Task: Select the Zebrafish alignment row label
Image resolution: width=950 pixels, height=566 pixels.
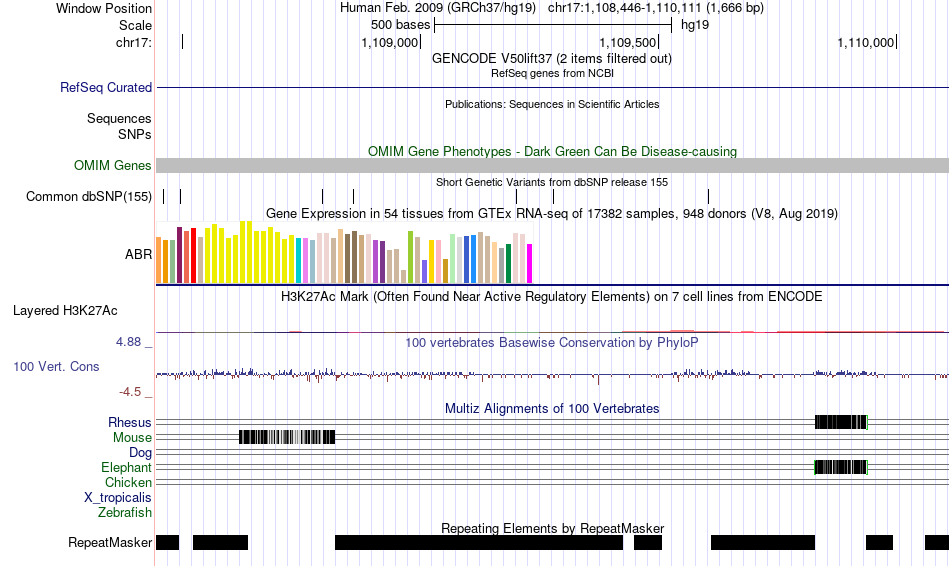Action: (x=125, y=513)
